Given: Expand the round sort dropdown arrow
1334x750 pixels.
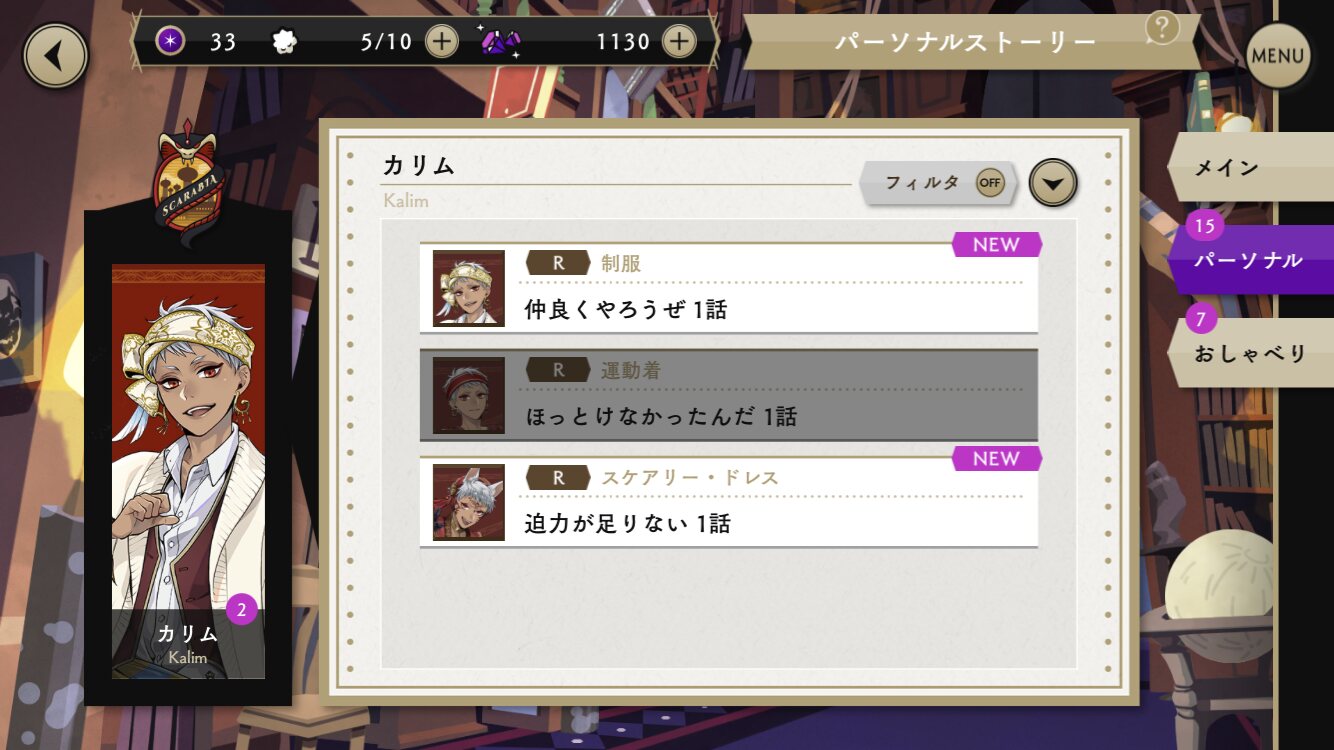Looking at the screenshot, I should (1054, 183).
